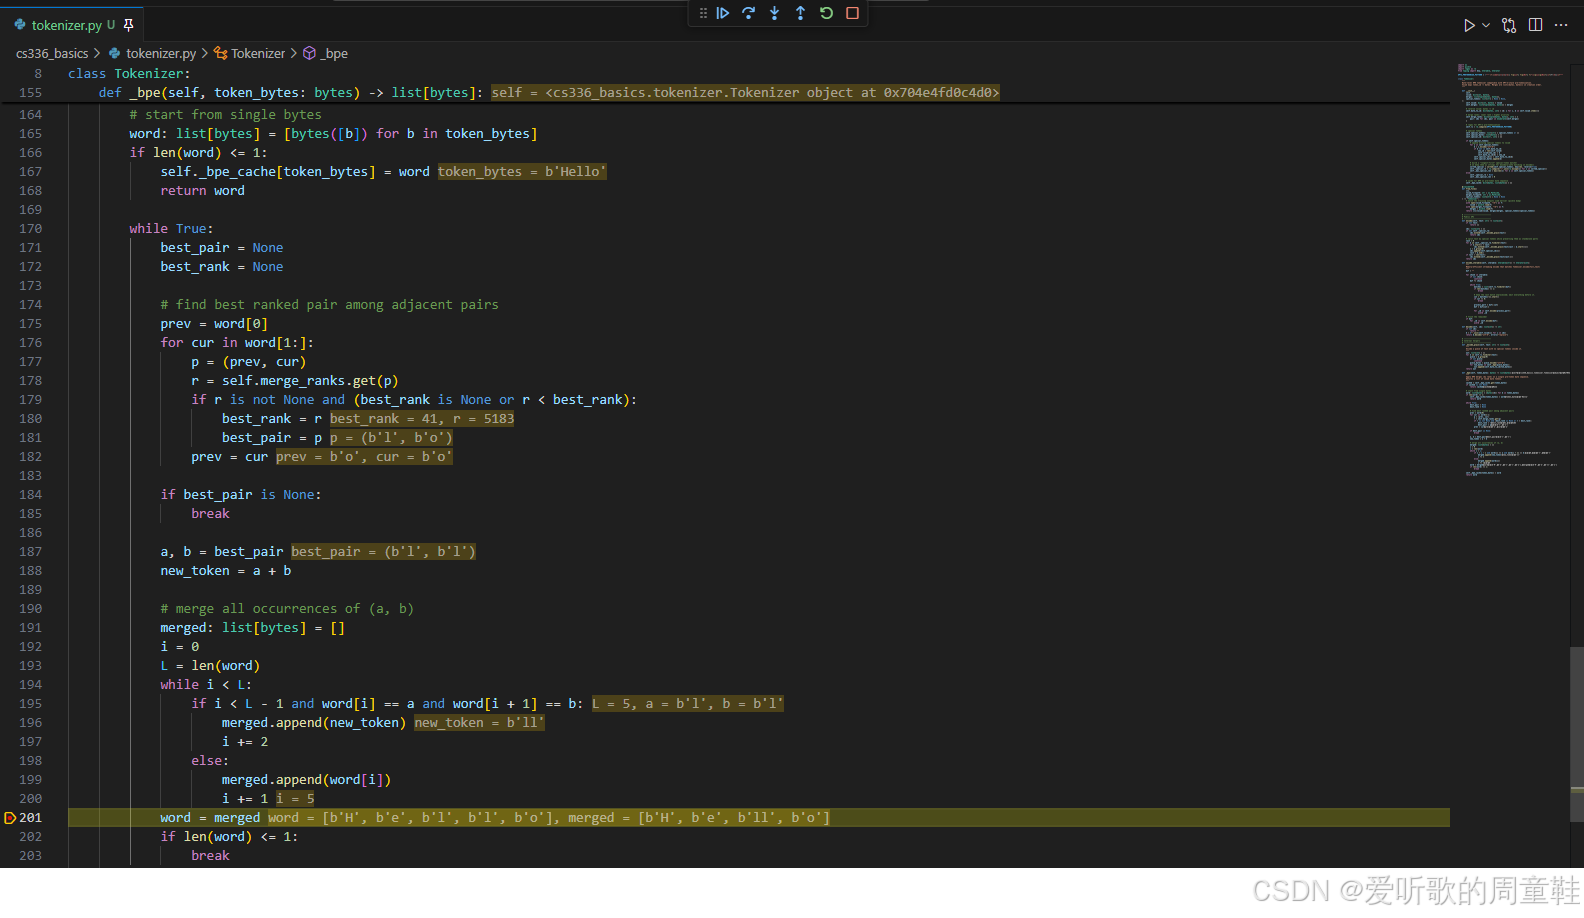
Task: Click the 'return word' statement
Action: [202, 190]
